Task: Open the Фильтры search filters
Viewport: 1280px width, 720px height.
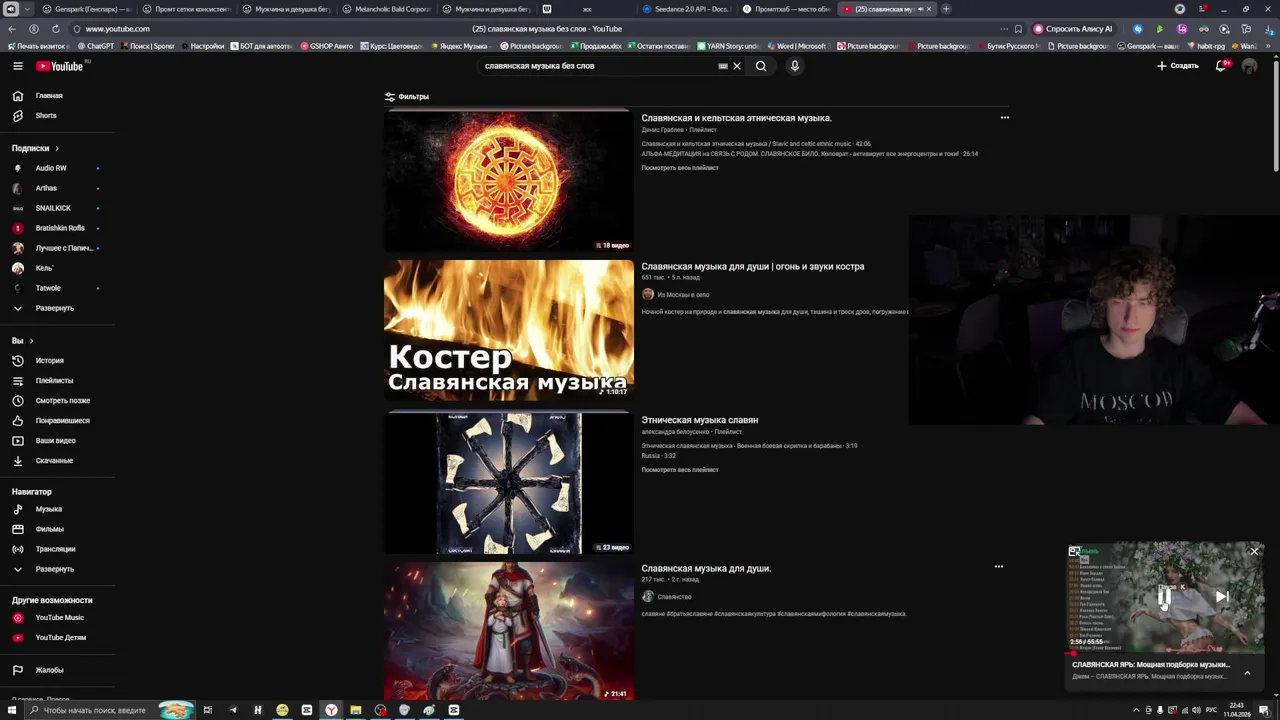Action: [x=406, y=97]
